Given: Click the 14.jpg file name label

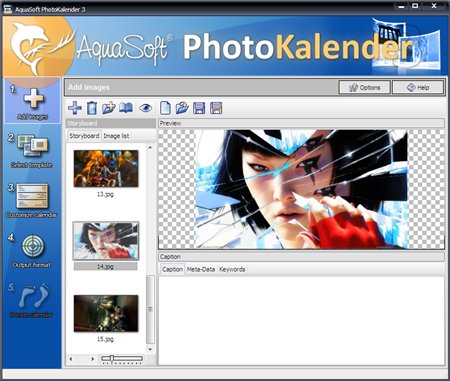Looking at the screenshot, I should [x=105, y=266].
